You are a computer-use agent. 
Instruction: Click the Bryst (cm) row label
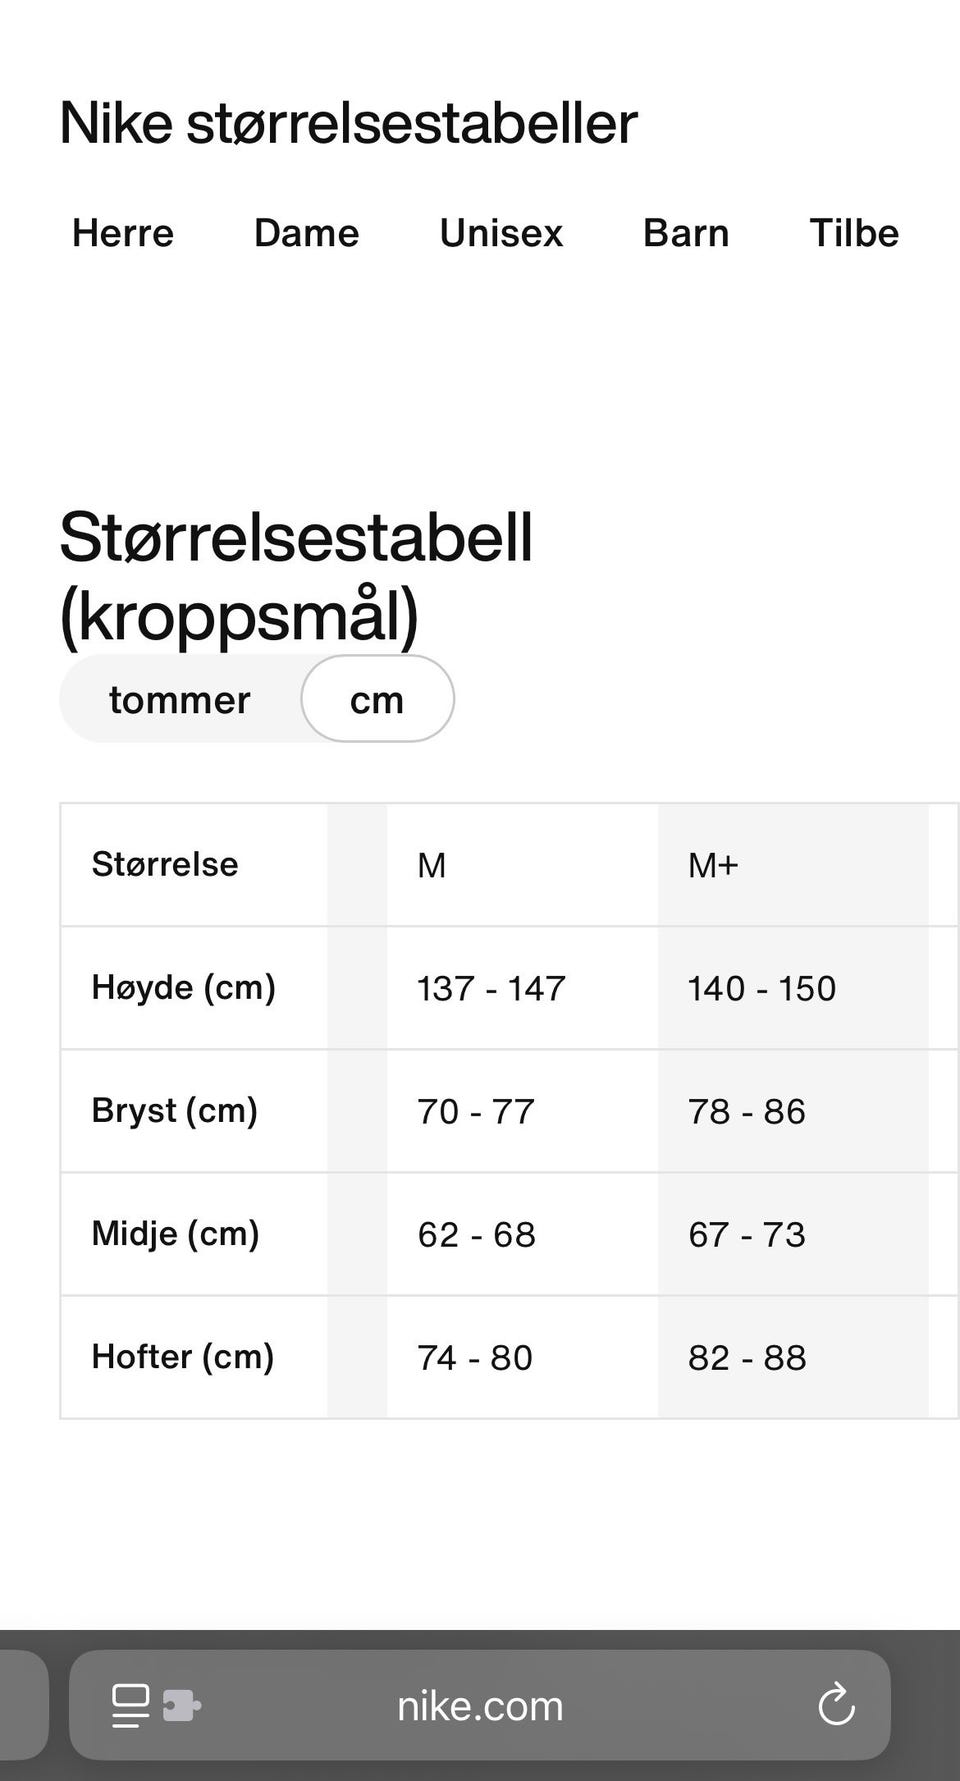(x=175, y=1111)
